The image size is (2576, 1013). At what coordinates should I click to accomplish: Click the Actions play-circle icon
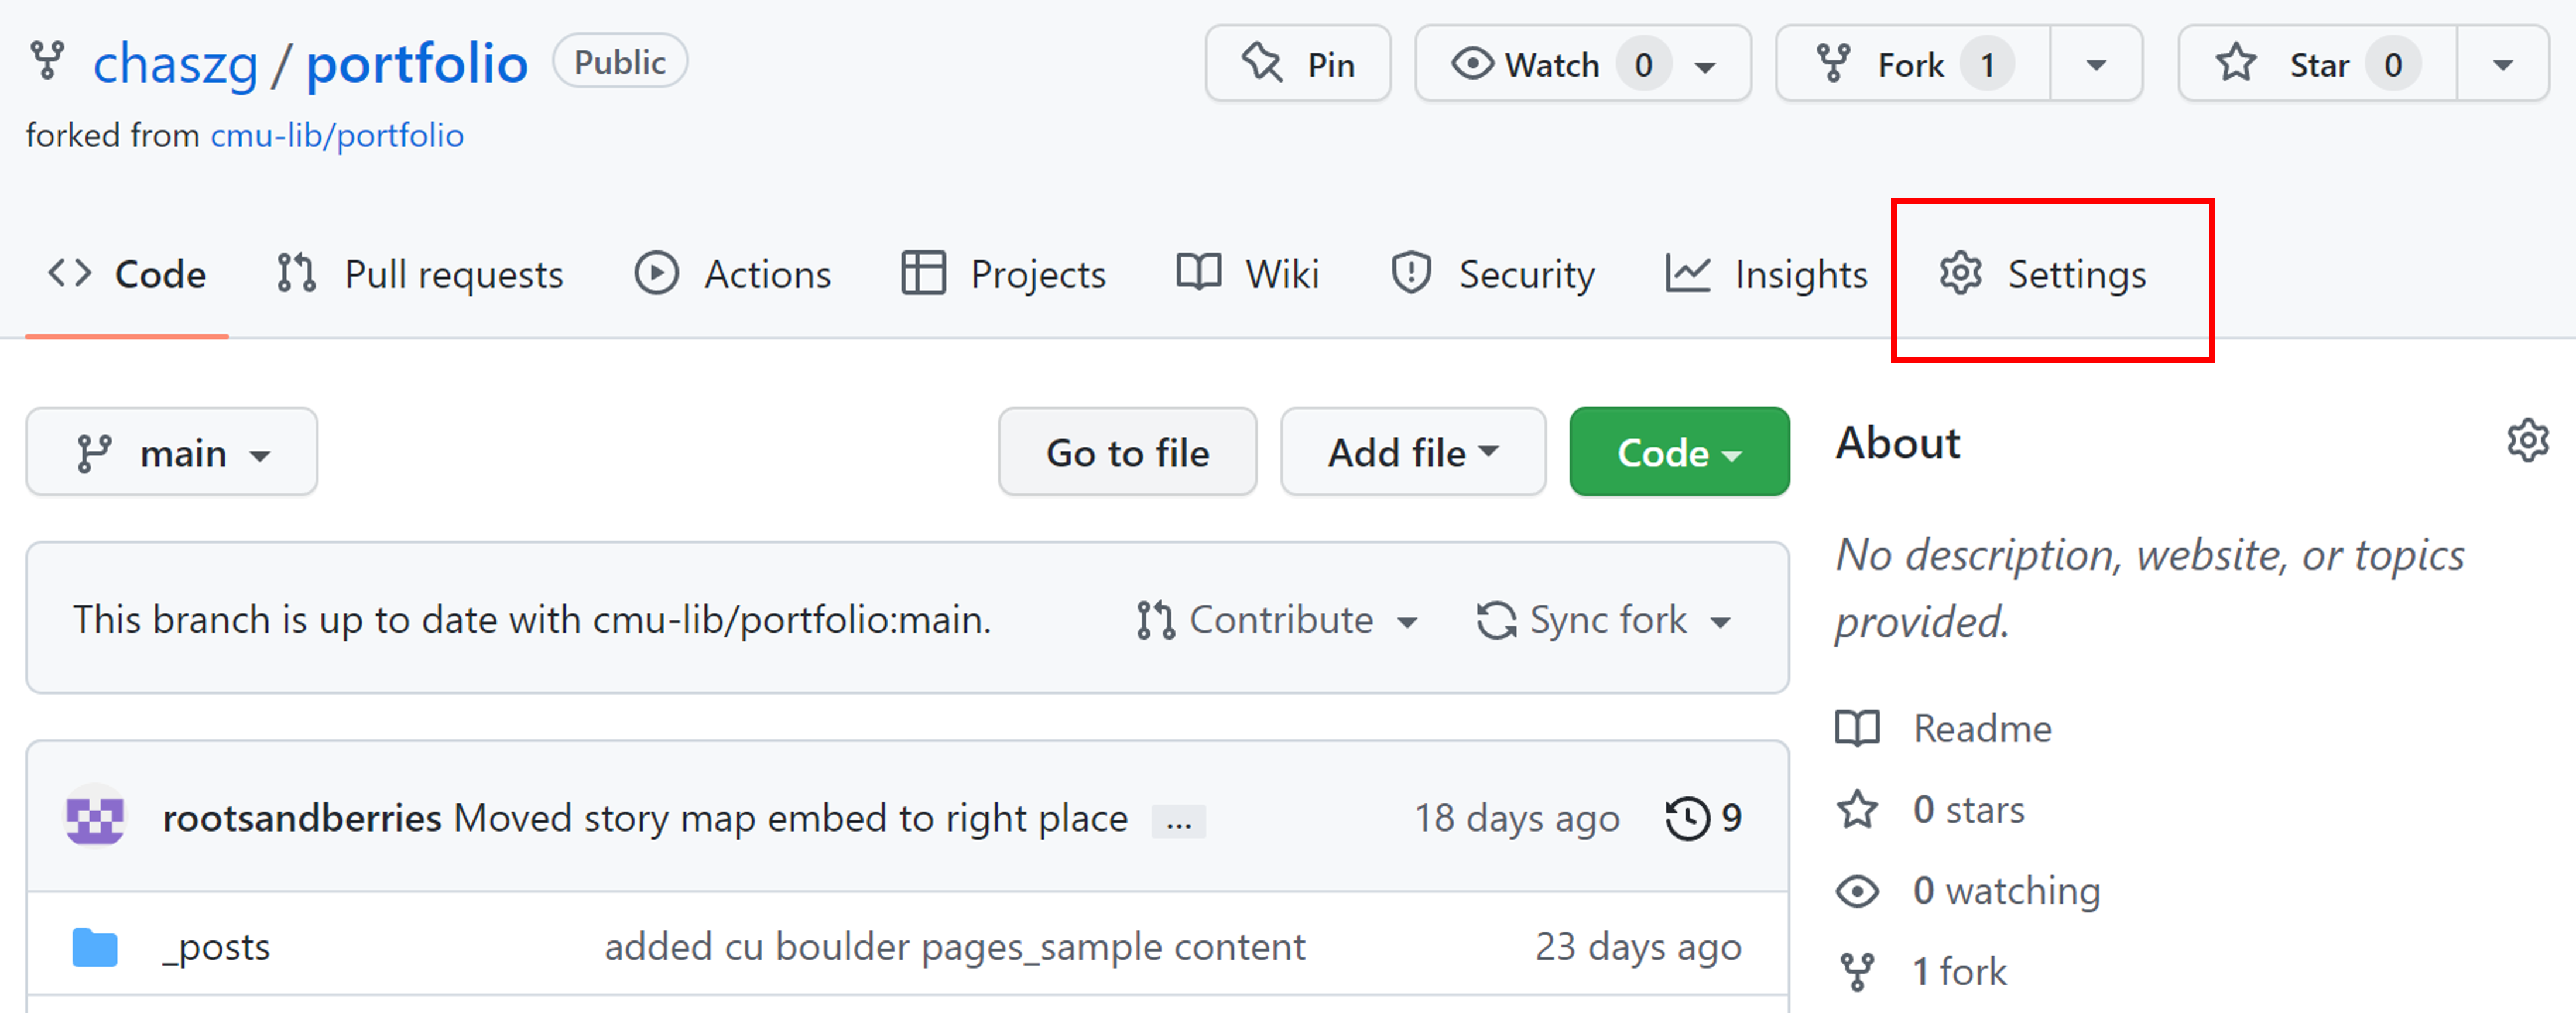(657, 273)
